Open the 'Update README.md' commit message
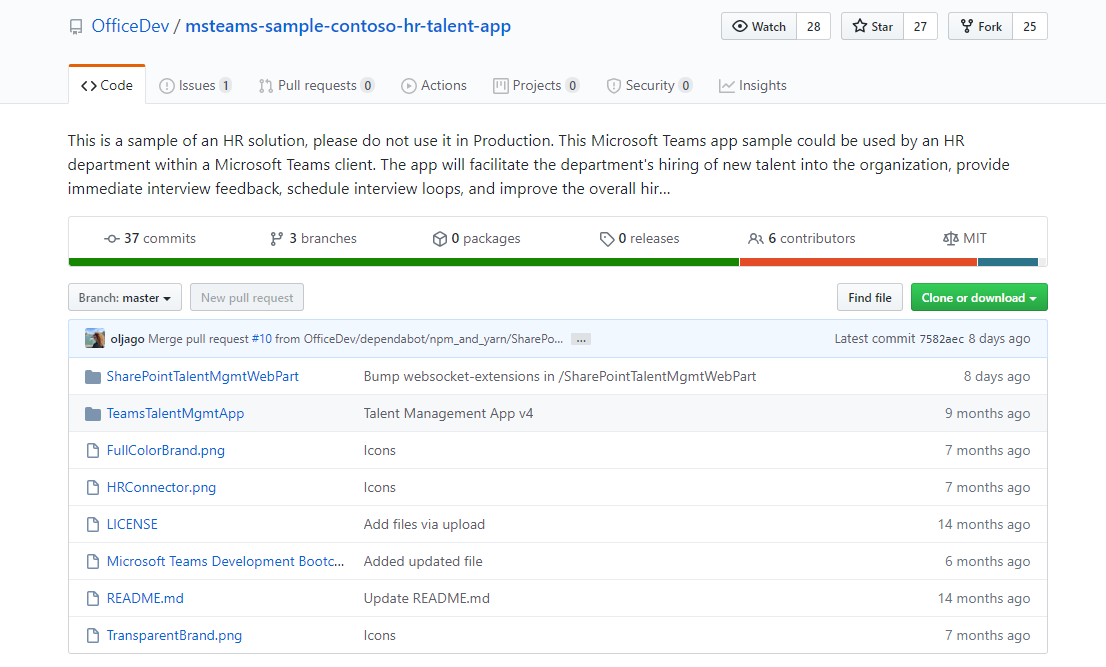1106x667 pixels. pyautogui.click(x=427, y=599)
